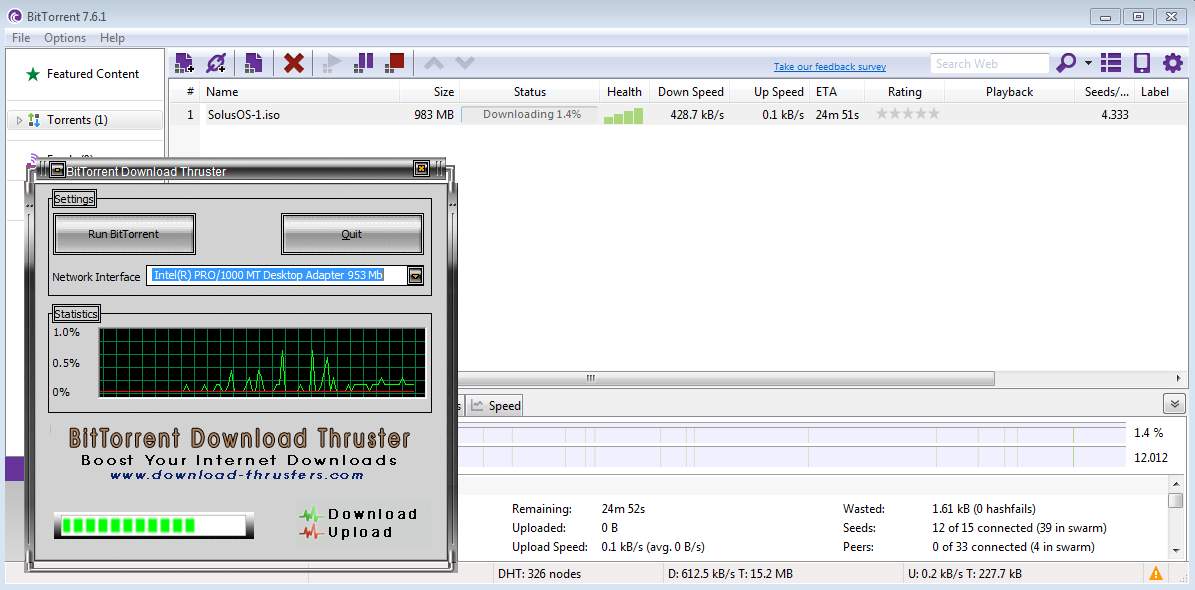The width and height of the screenshot is (1195, 590).
Task: Click the horizontal scrollbar in torrent list
Action: [x=725, y=378]
